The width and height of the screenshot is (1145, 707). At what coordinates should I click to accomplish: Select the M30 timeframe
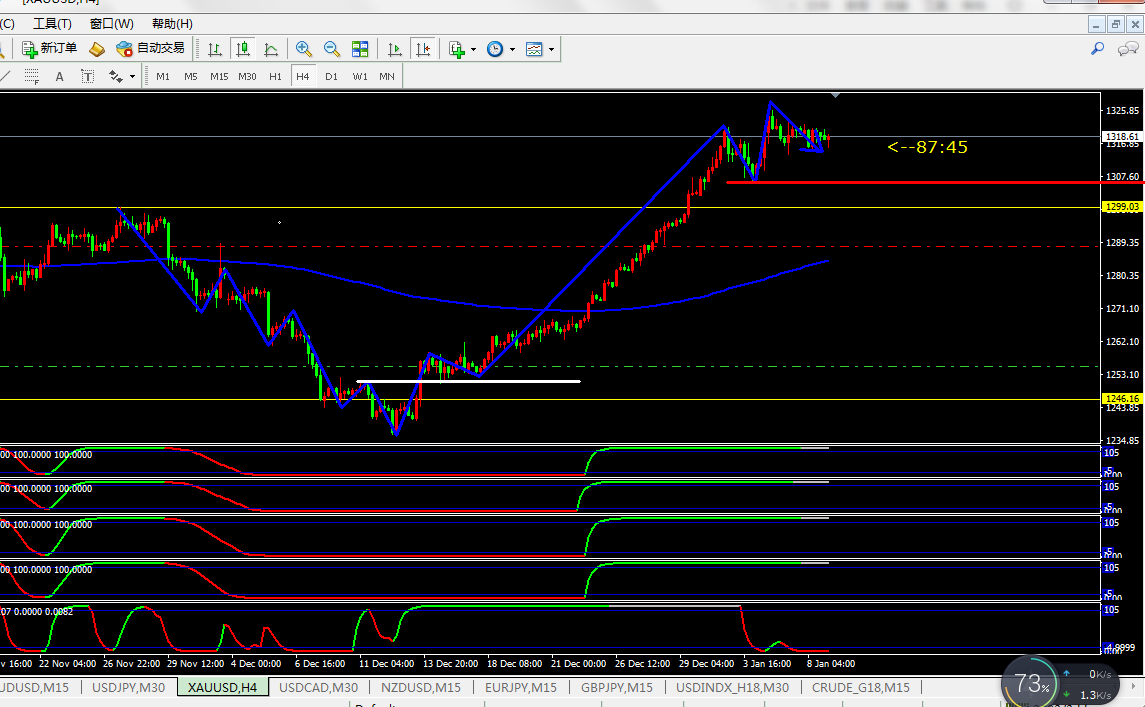tap(247, 76)
